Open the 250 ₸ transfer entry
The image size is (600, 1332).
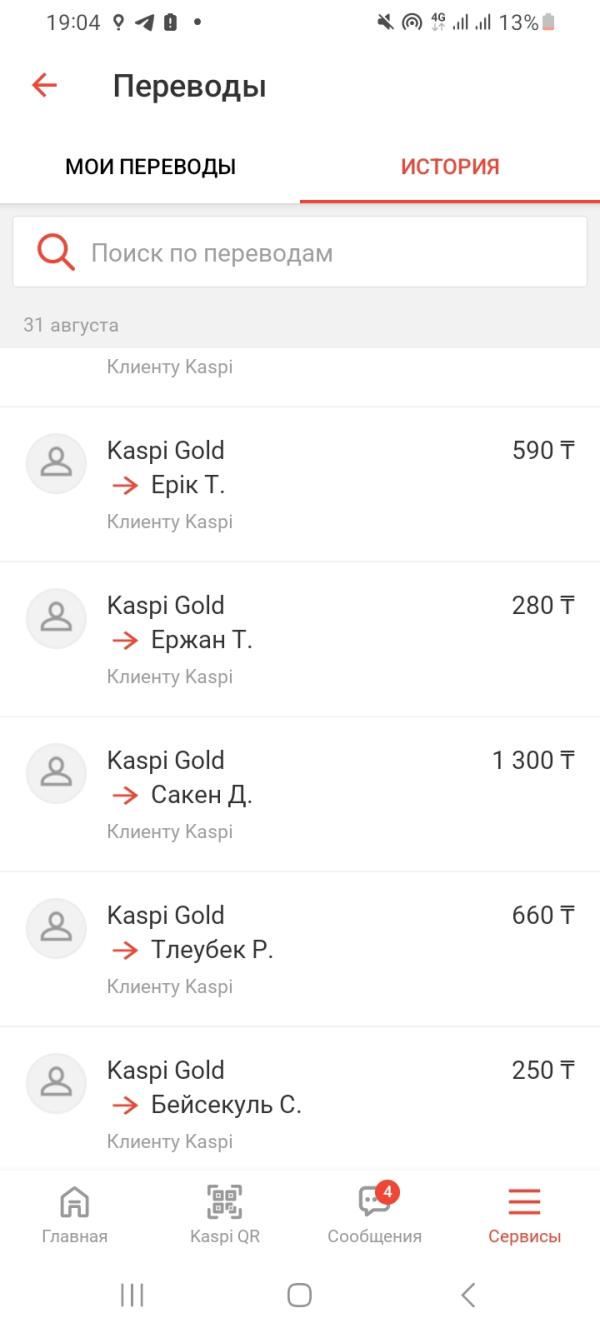[300, 1098]
